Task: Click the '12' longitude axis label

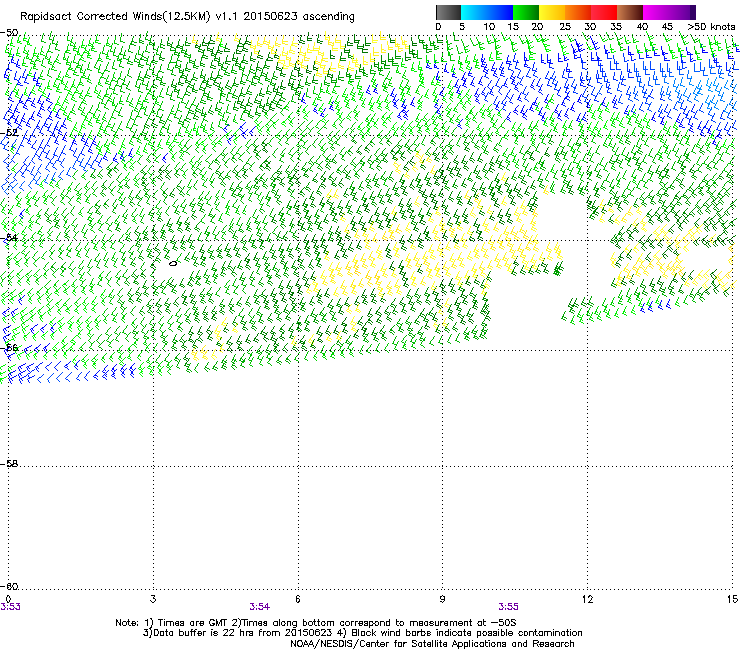Action: click(x=587, y=599)
